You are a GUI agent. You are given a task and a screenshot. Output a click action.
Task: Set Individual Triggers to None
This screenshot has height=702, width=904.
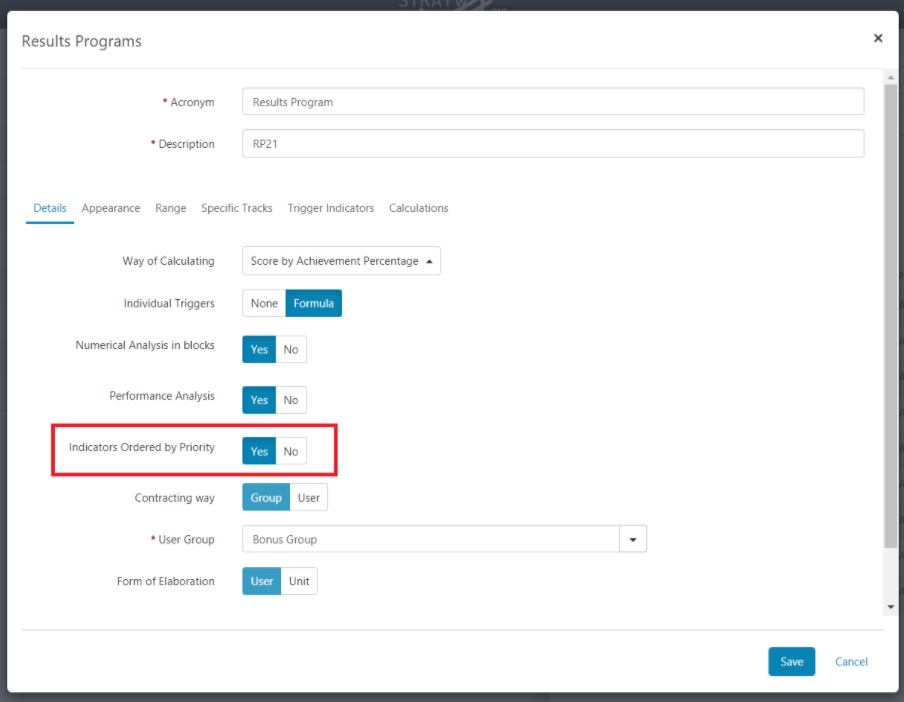[x=264, y=303]
